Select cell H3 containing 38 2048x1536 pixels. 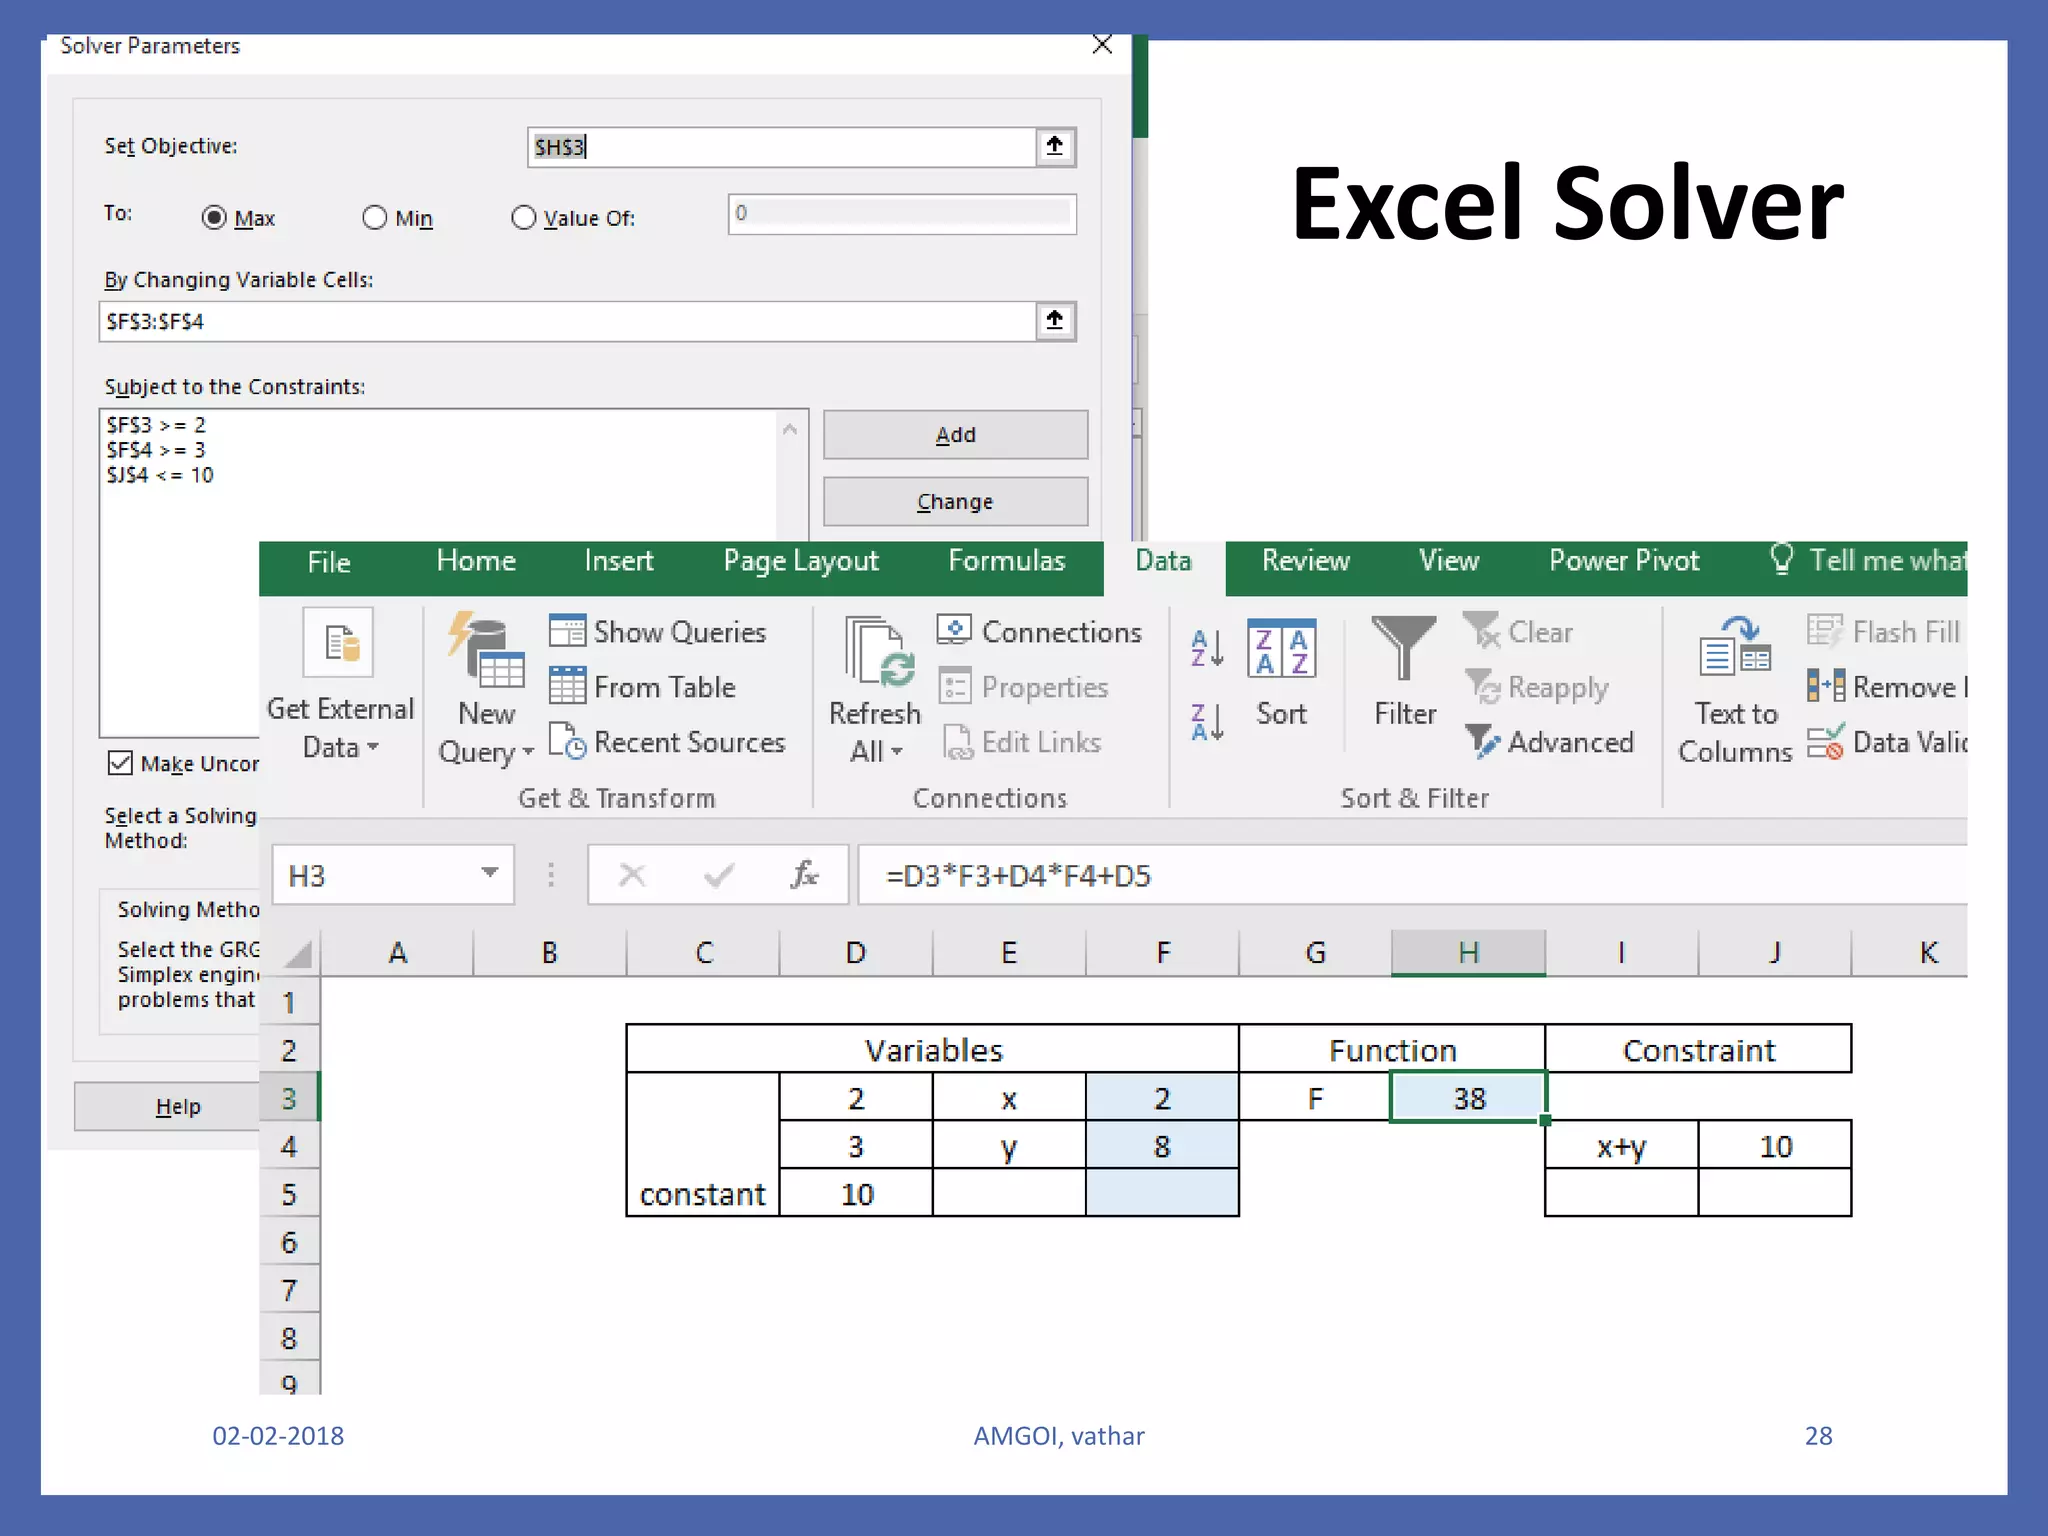(1468, 1097)
